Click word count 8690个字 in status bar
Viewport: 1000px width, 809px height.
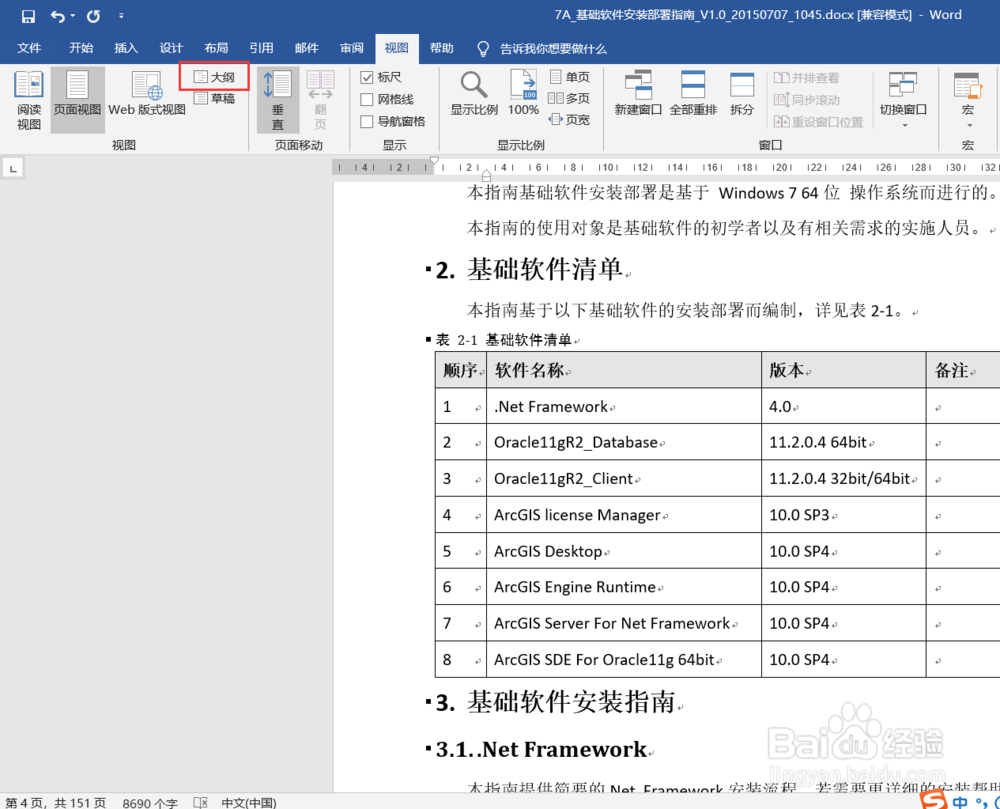pyautogui.click(x=150, y=803)
